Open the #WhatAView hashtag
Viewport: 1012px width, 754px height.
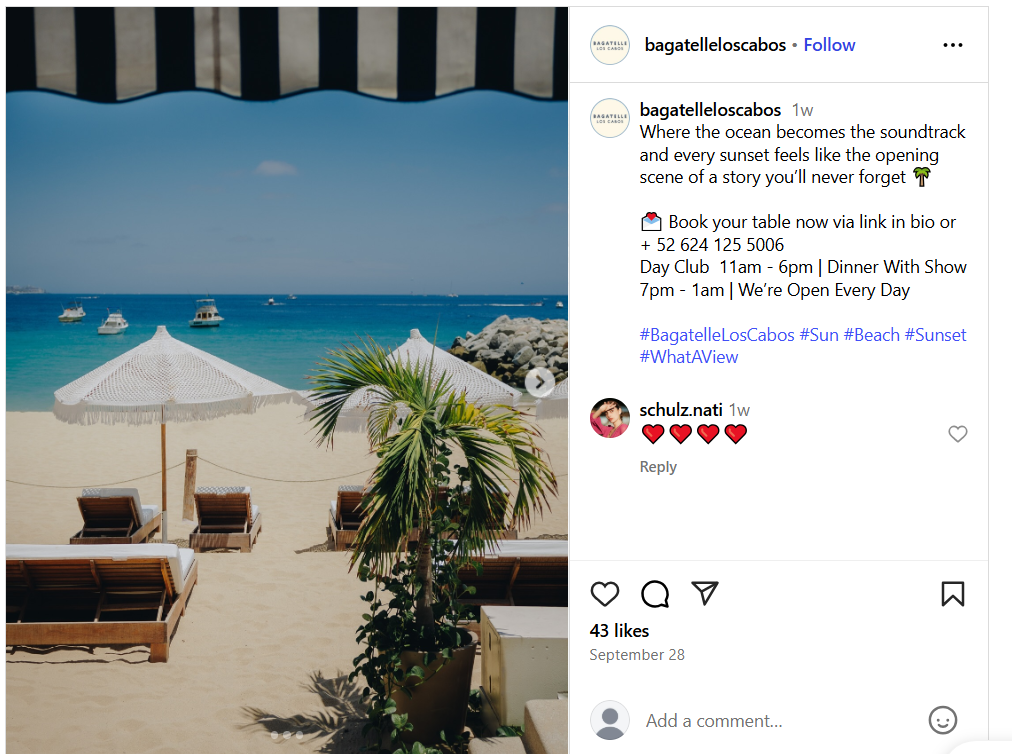689,357
